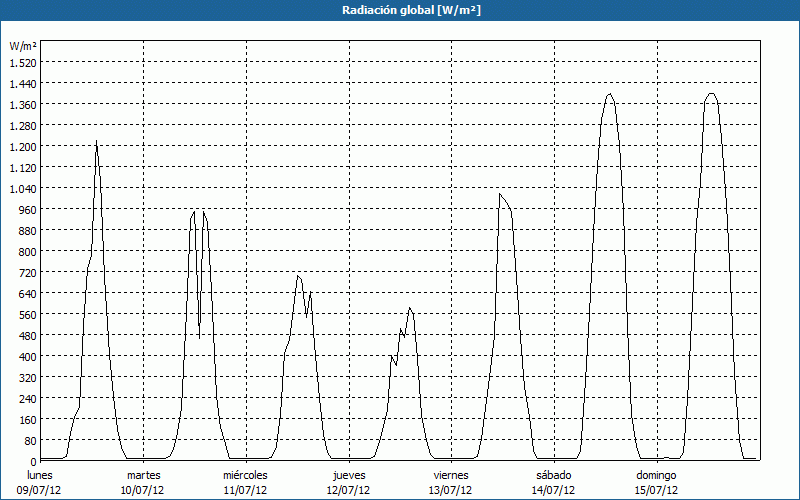The width and height of the screenshot is (800, 500).
Task: Click the 11/07/12 date label
Action: [245, 490]
